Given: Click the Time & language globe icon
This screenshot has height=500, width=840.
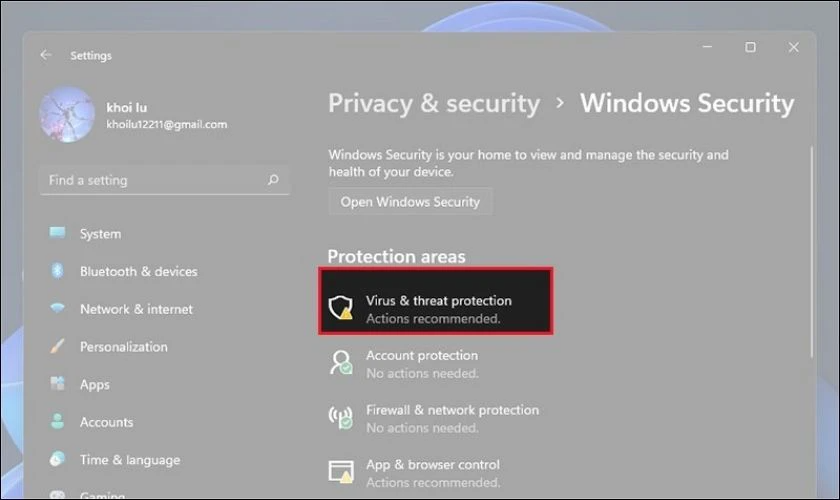Looking at the screenshot, I should pyautogui.click(x=57, y=459).
